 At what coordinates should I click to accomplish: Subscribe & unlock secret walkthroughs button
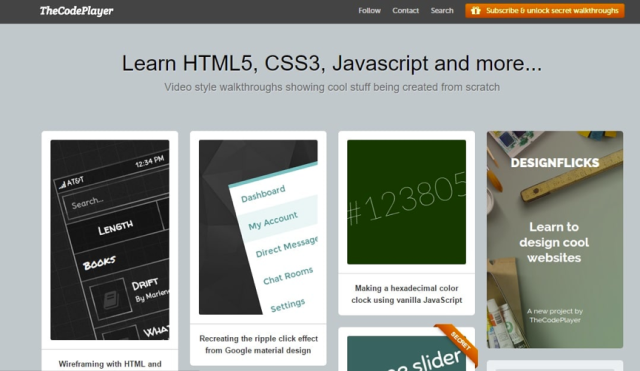click(x=545, y=11)
